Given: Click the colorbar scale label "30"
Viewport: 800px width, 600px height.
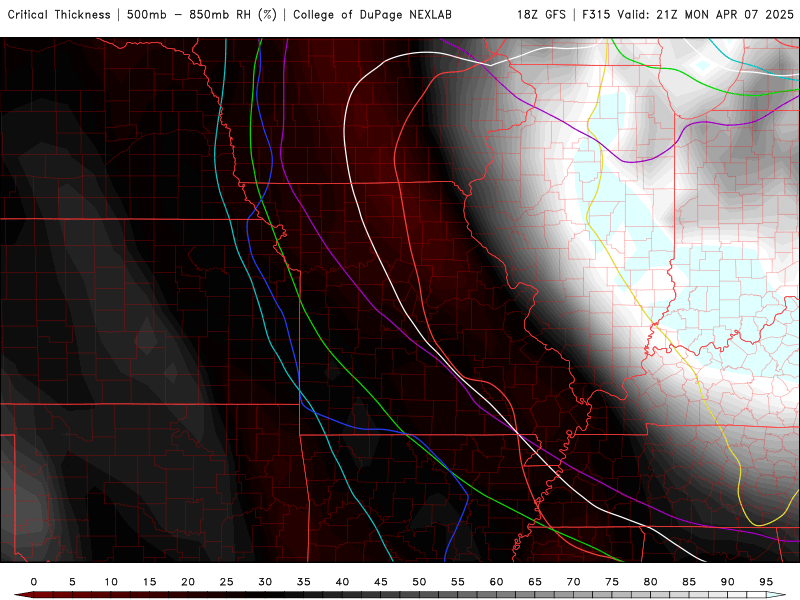Looking at the screenshot, I should click(x=265, y=582).
